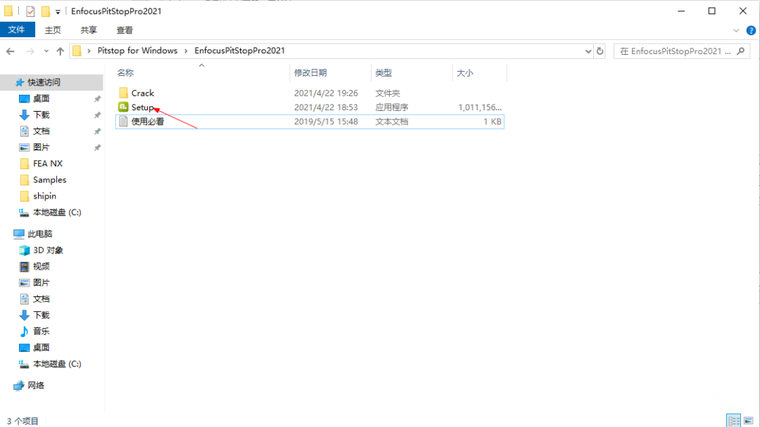Click the 2019/5/15 15:48 date cell
760x427 pixels.
(326, 122)
